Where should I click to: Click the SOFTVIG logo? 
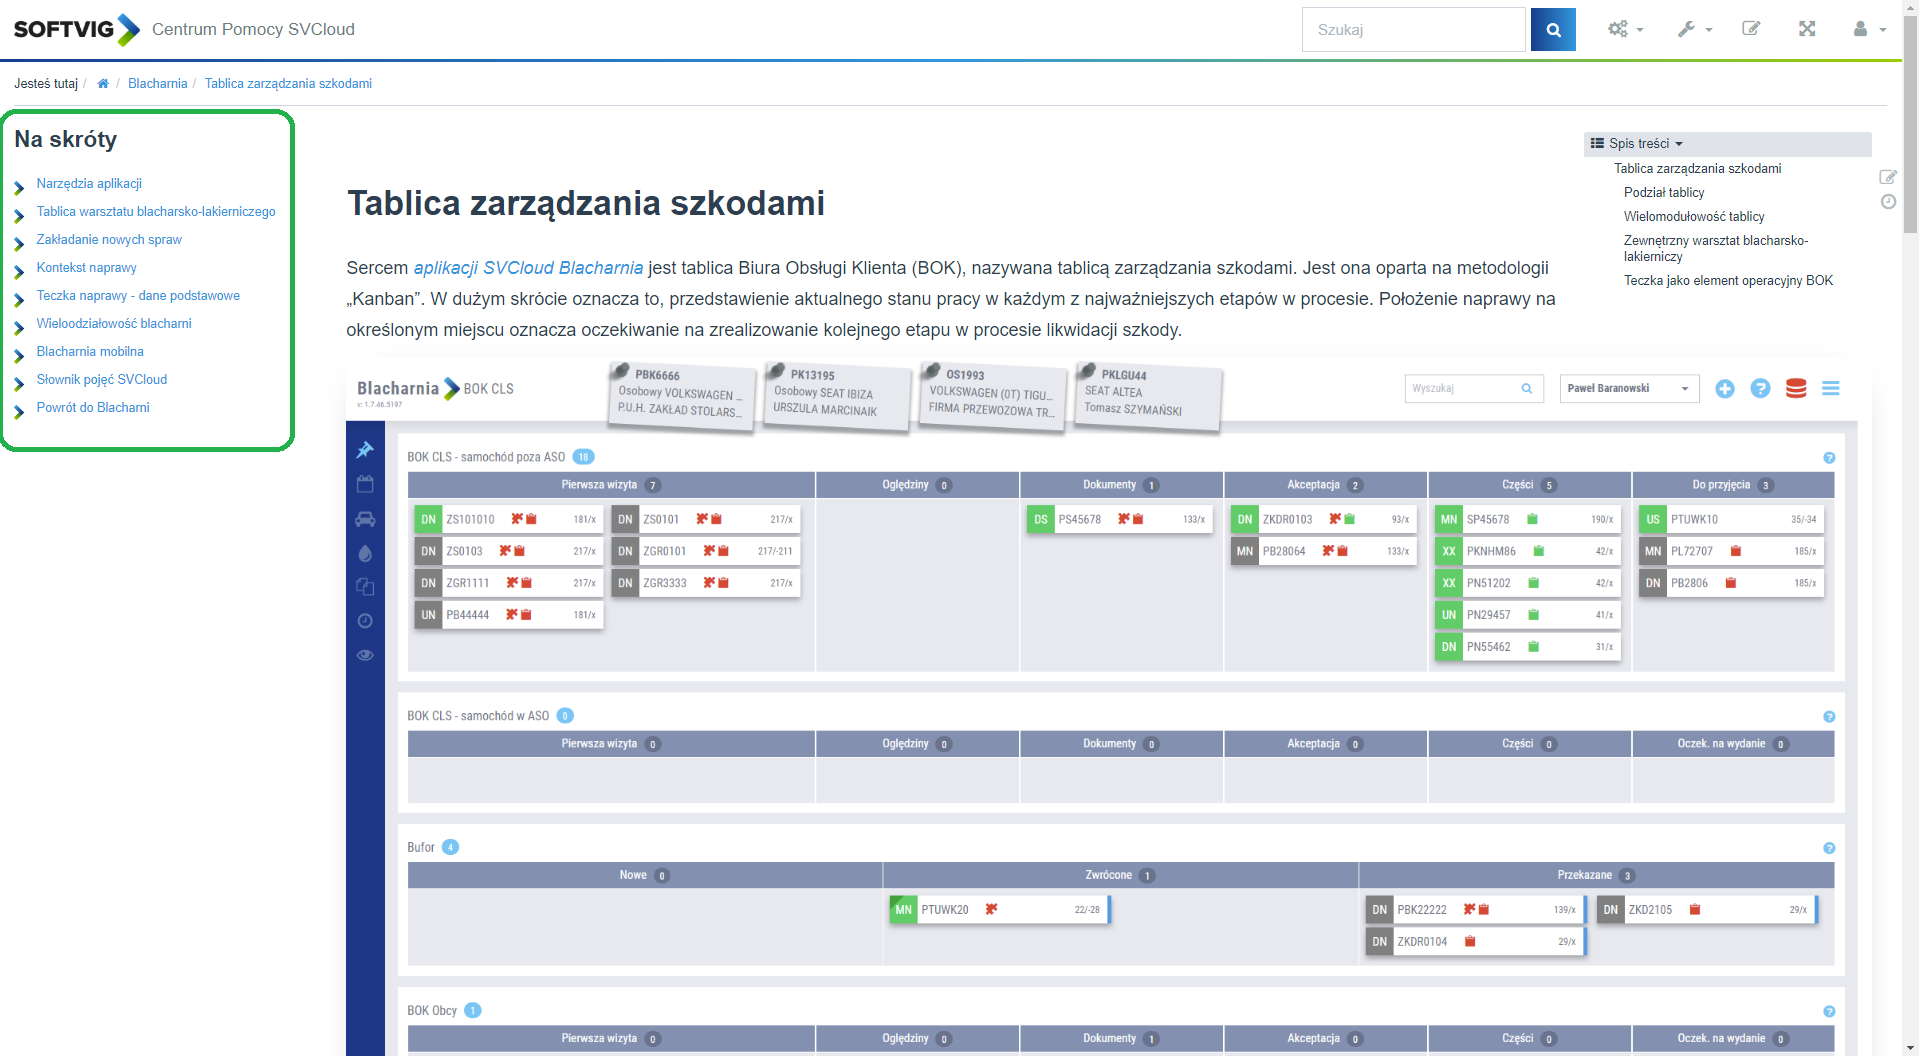76,30
